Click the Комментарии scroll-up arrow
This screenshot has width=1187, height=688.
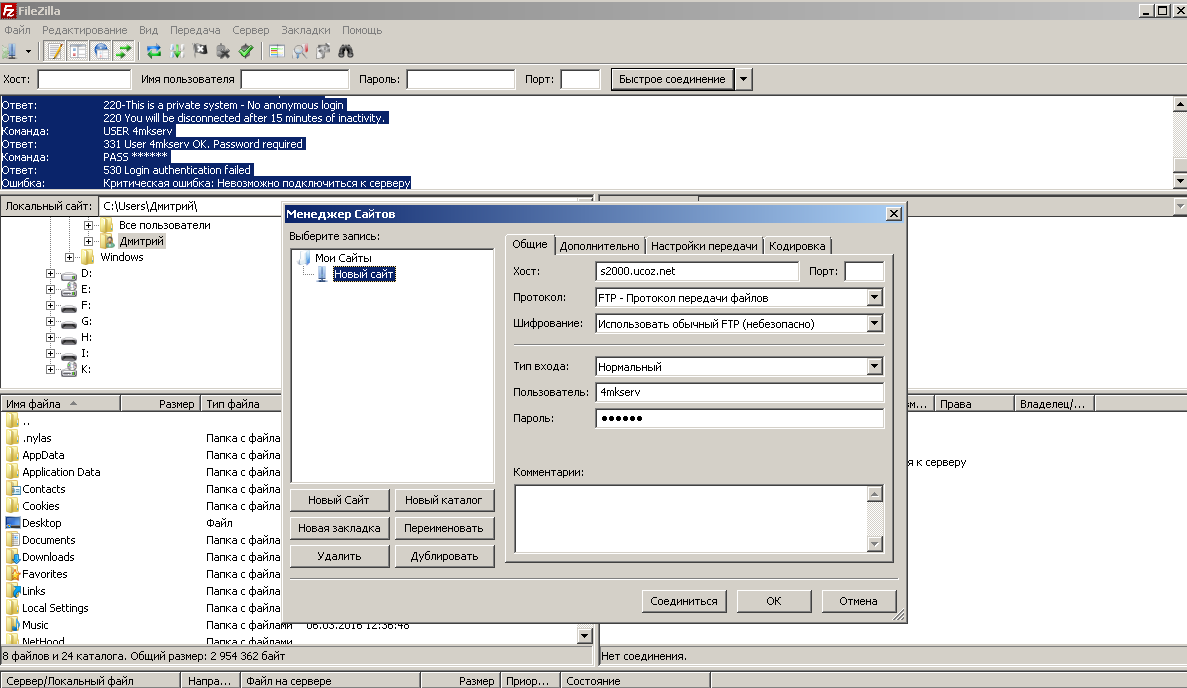874,493
